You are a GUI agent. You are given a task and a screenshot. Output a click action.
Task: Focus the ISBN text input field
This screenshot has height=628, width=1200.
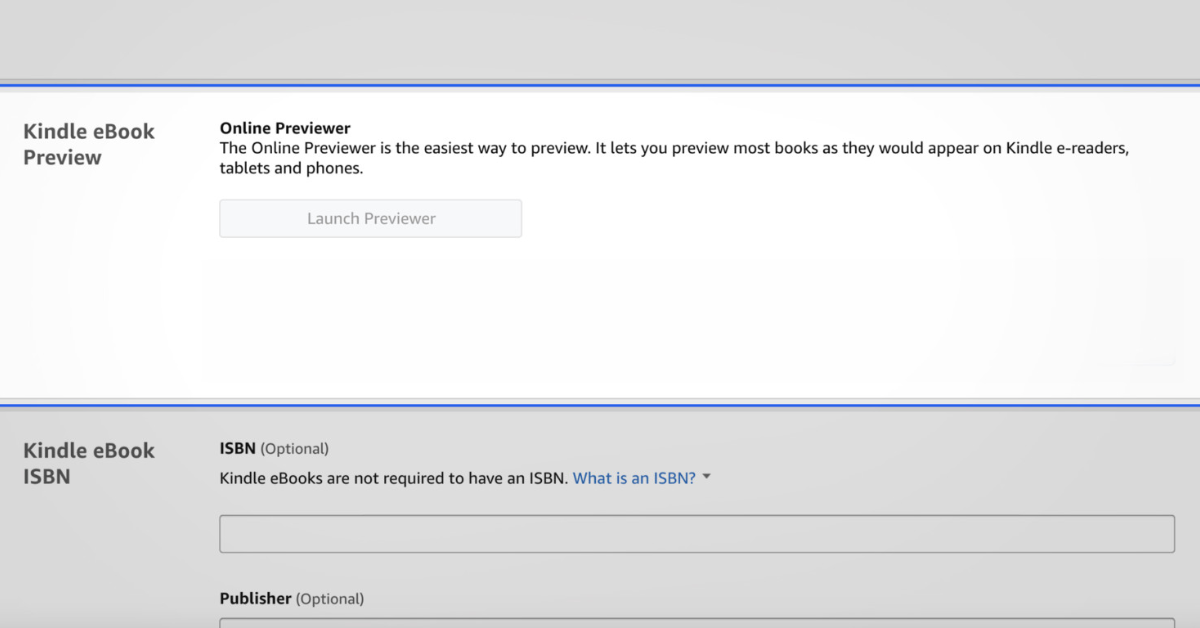click(696, 534)
